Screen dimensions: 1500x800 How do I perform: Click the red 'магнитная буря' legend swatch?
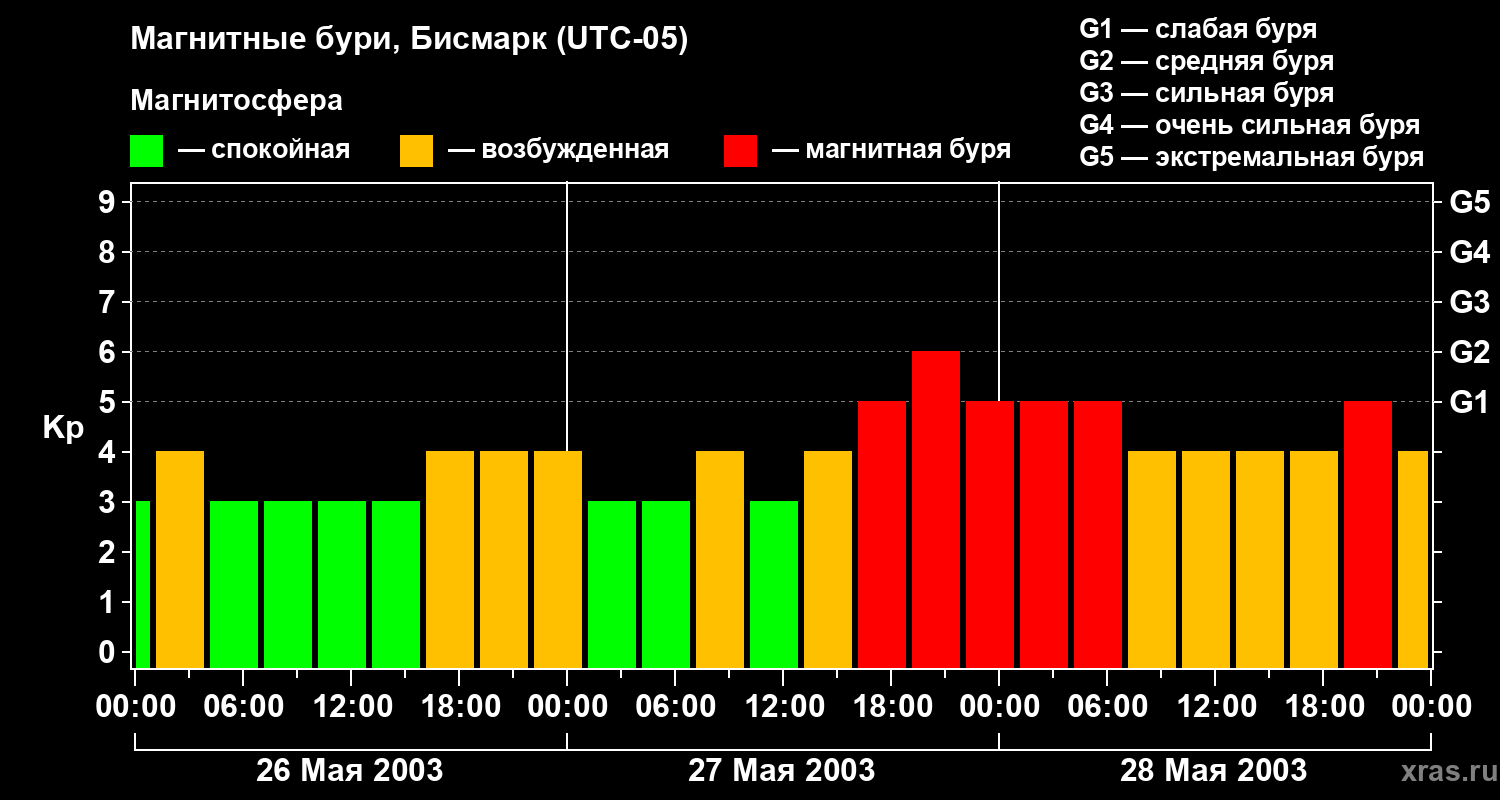740,151
